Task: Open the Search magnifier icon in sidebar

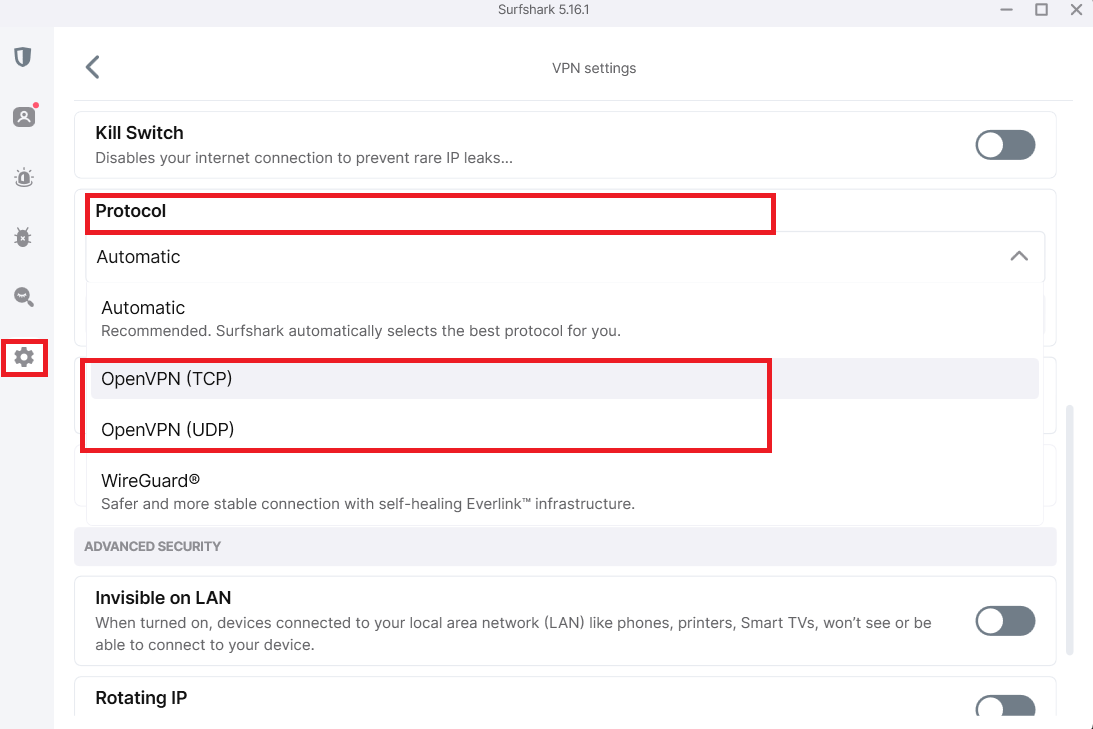Action: click(24, 297)
